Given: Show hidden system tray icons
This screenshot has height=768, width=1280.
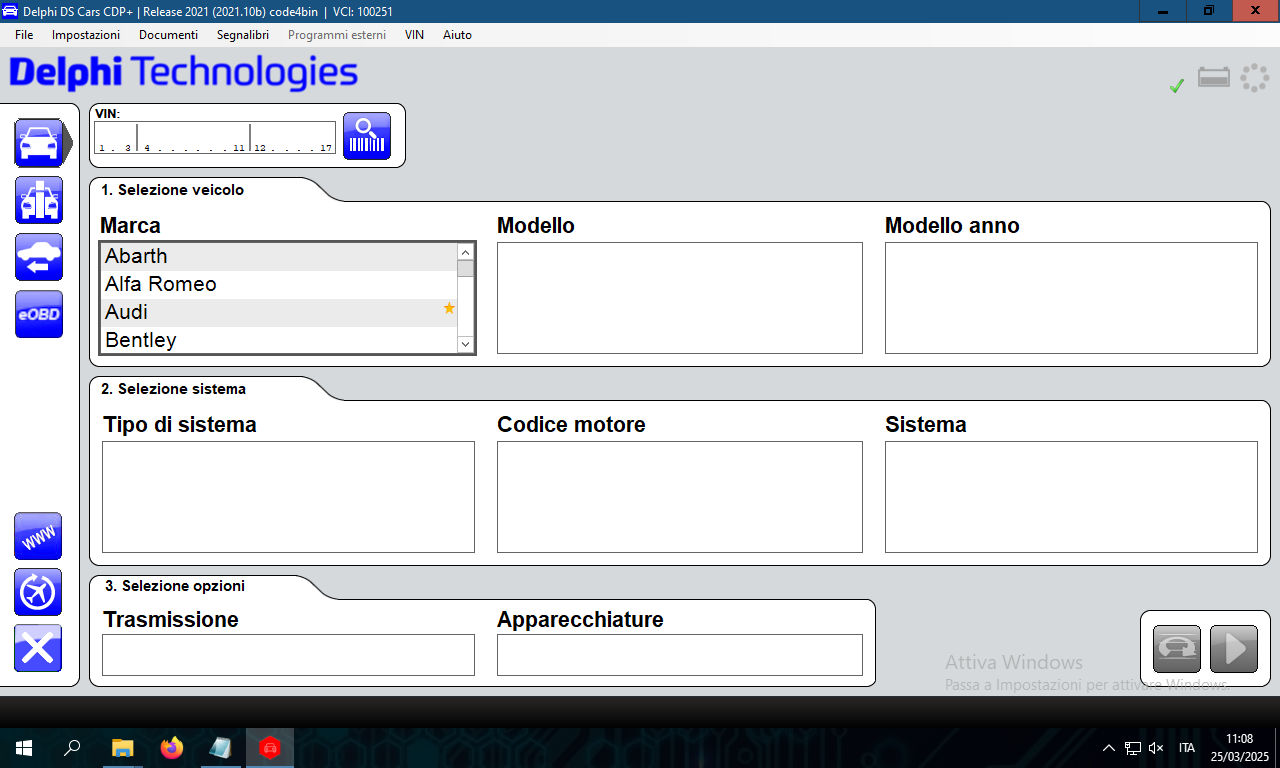Looking at the screenshot, I should (1108, 748).
